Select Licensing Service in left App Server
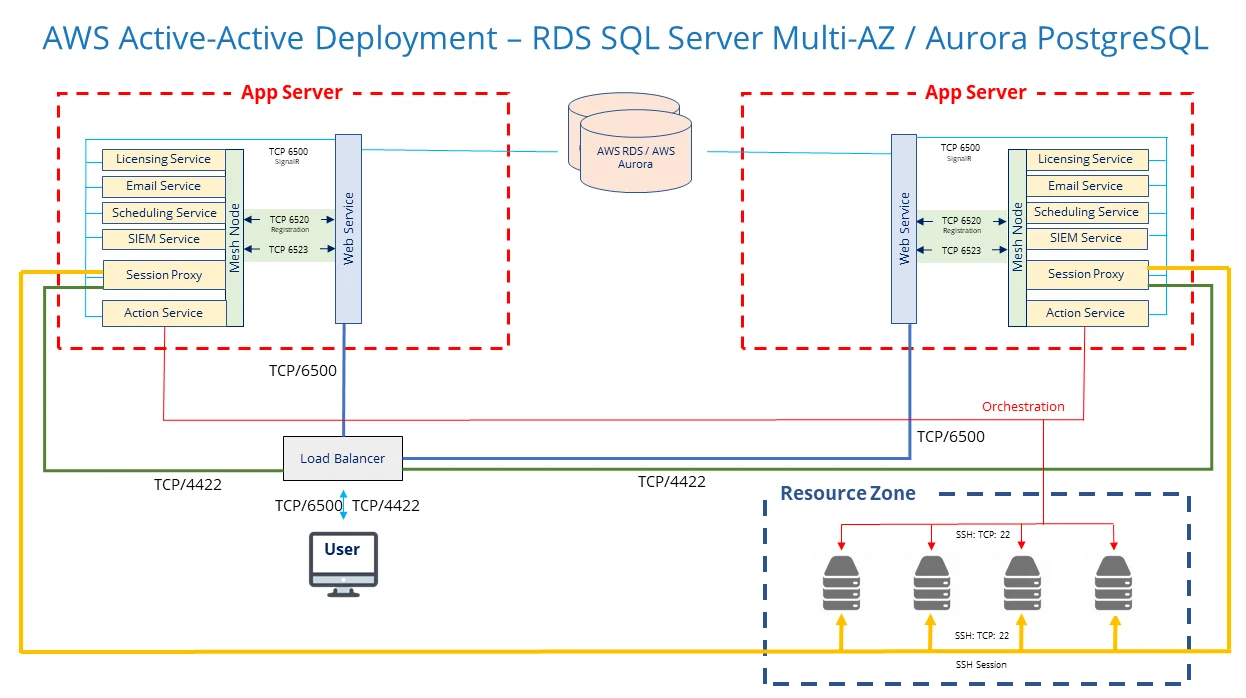 point(164,159)
